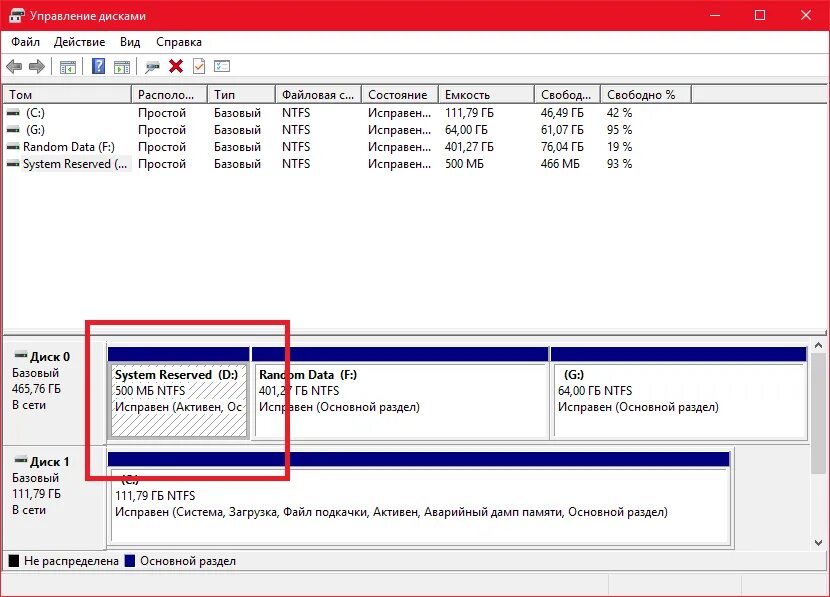Sort by the Состояние column header
The width and height of the screenshot is (830, 597).
[400, 95]
